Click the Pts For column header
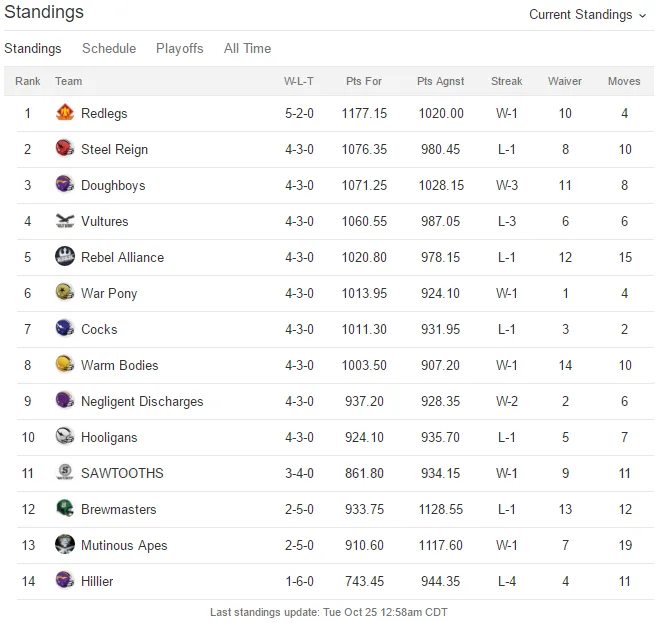 [x=364, y=81]
